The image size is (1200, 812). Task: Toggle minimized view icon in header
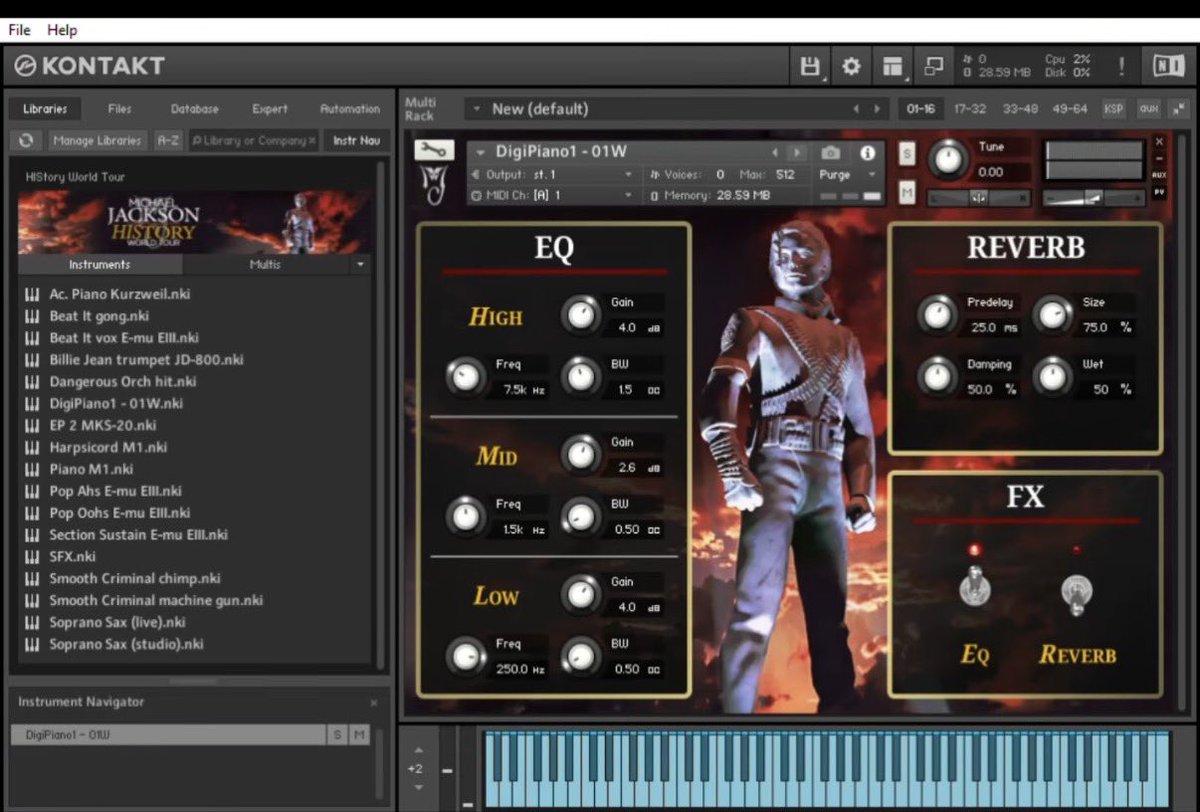point(933,67)
